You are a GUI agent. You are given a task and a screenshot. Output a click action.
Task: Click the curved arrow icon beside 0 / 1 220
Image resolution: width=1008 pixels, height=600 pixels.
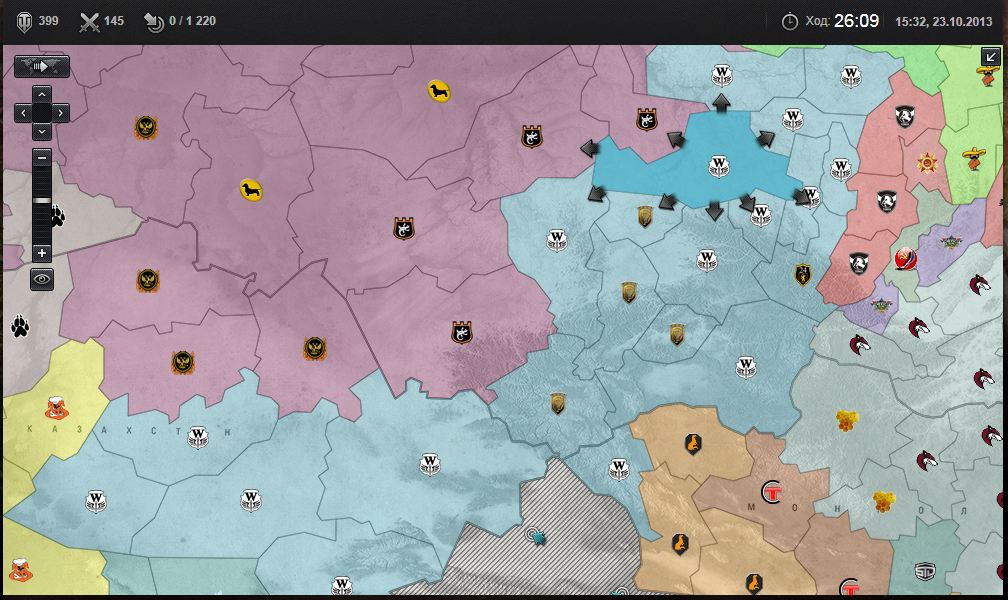click(x=154, y=22)
